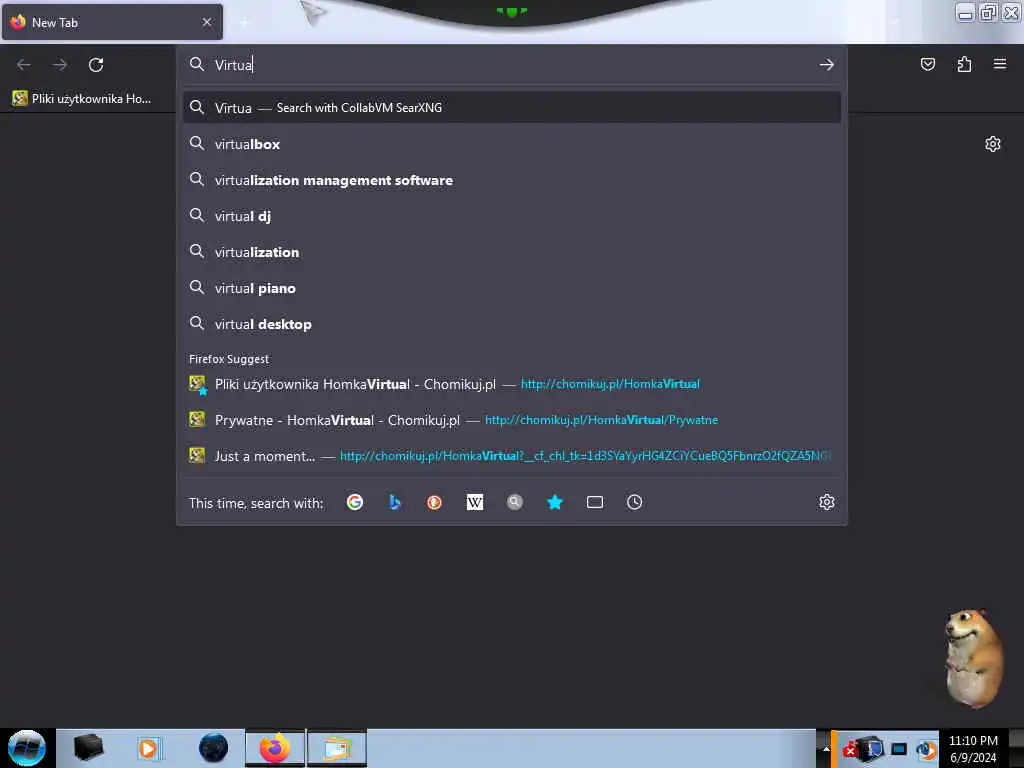
Task: Choose virtualization management software suggestion
Action: 511,180
